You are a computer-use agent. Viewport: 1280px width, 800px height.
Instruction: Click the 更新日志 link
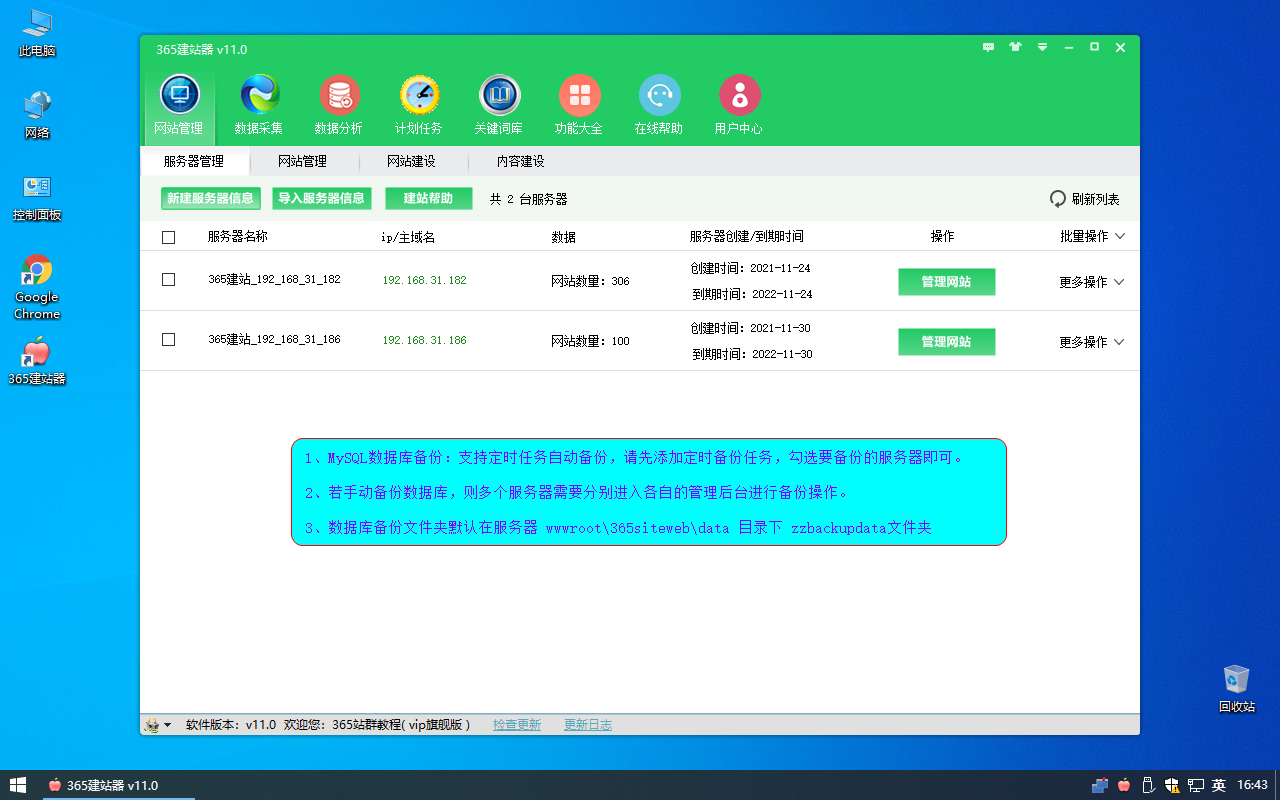pos(588,725)
